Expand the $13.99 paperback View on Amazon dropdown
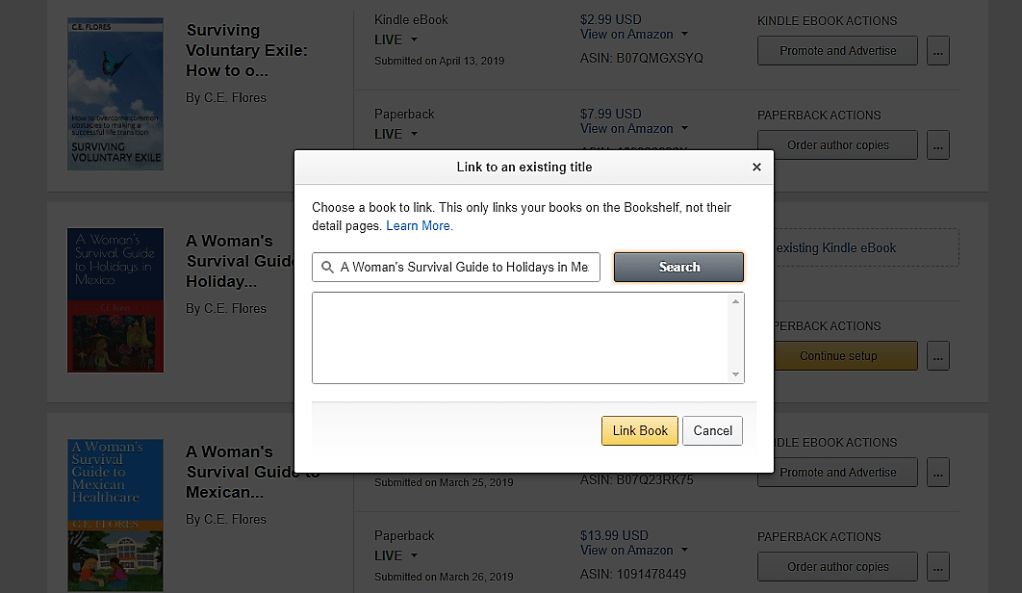Viewport: 1022px width, 593px height. click(x=634, y=550)
